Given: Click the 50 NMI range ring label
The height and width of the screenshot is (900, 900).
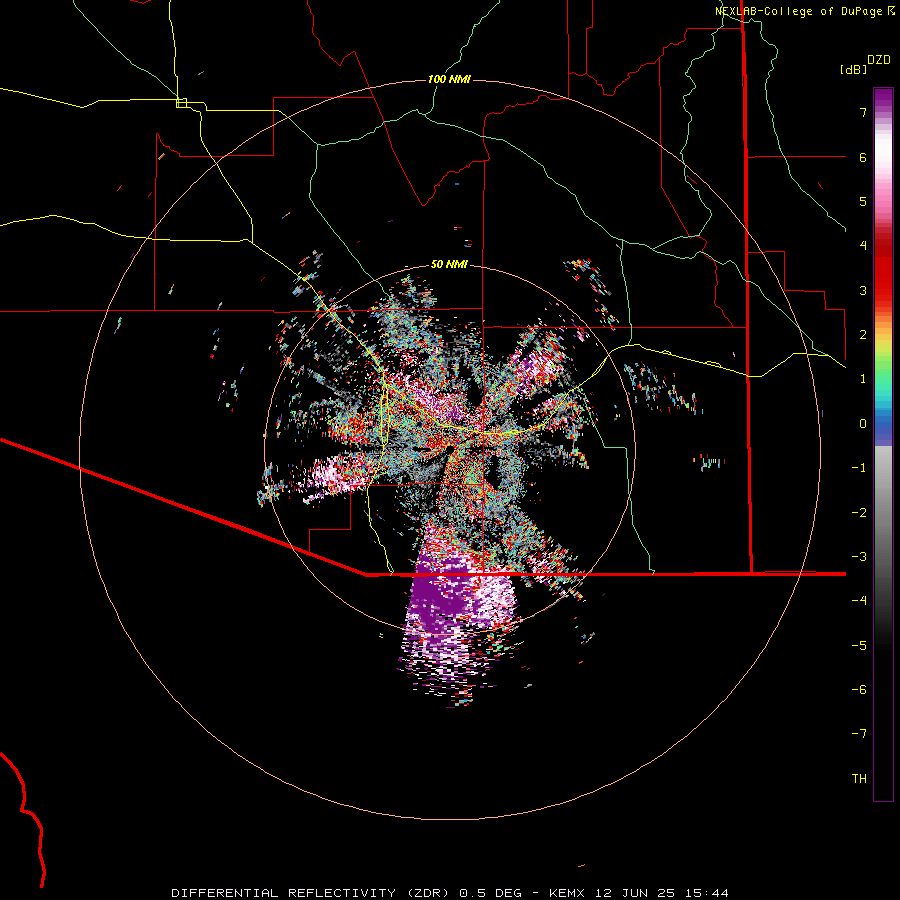Looking at the screenshot, I should 449,264.
